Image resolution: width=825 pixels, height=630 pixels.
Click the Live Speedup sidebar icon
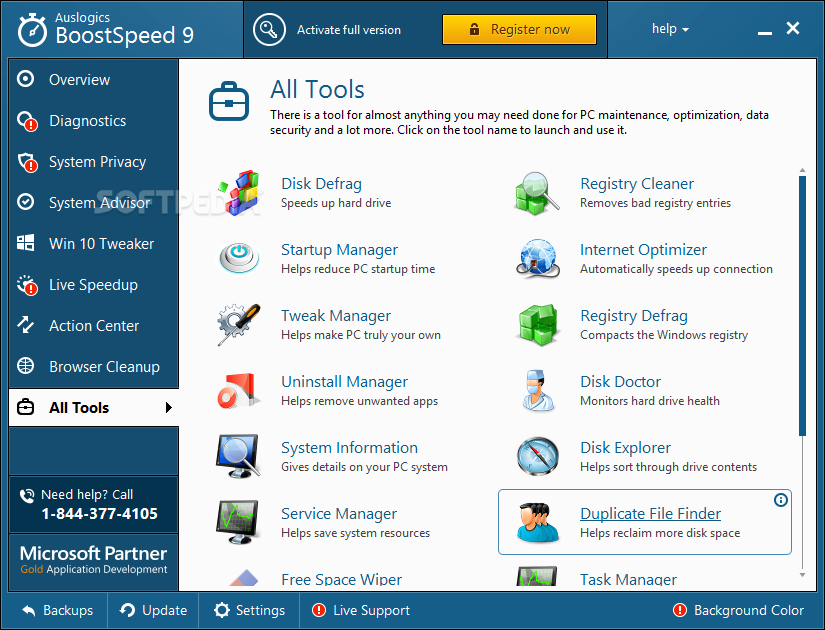click(27, 285)
